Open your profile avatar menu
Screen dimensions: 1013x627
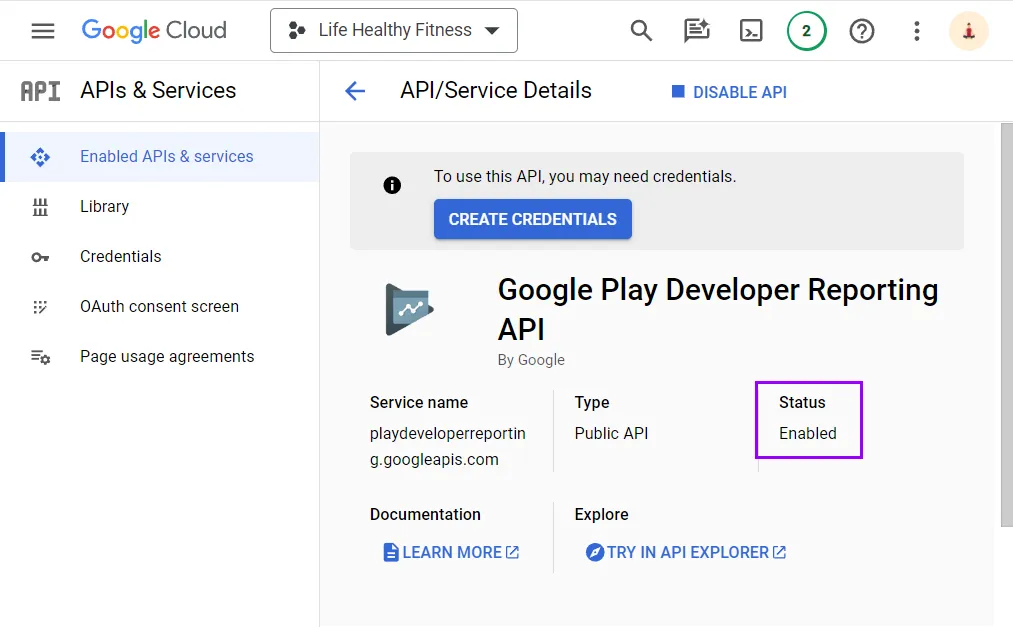(968, 30)
